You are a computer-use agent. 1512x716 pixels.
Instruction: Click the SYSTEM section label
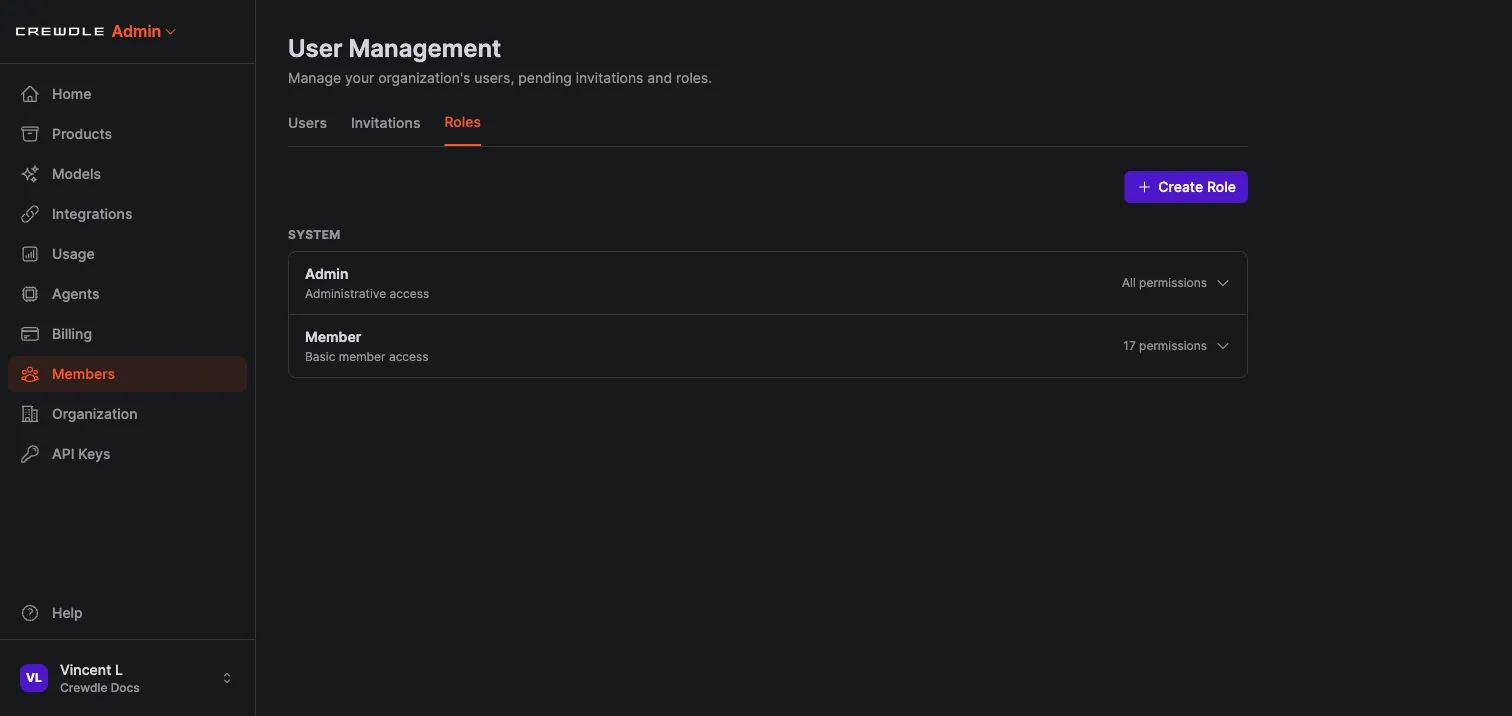(x=314, y=235)
